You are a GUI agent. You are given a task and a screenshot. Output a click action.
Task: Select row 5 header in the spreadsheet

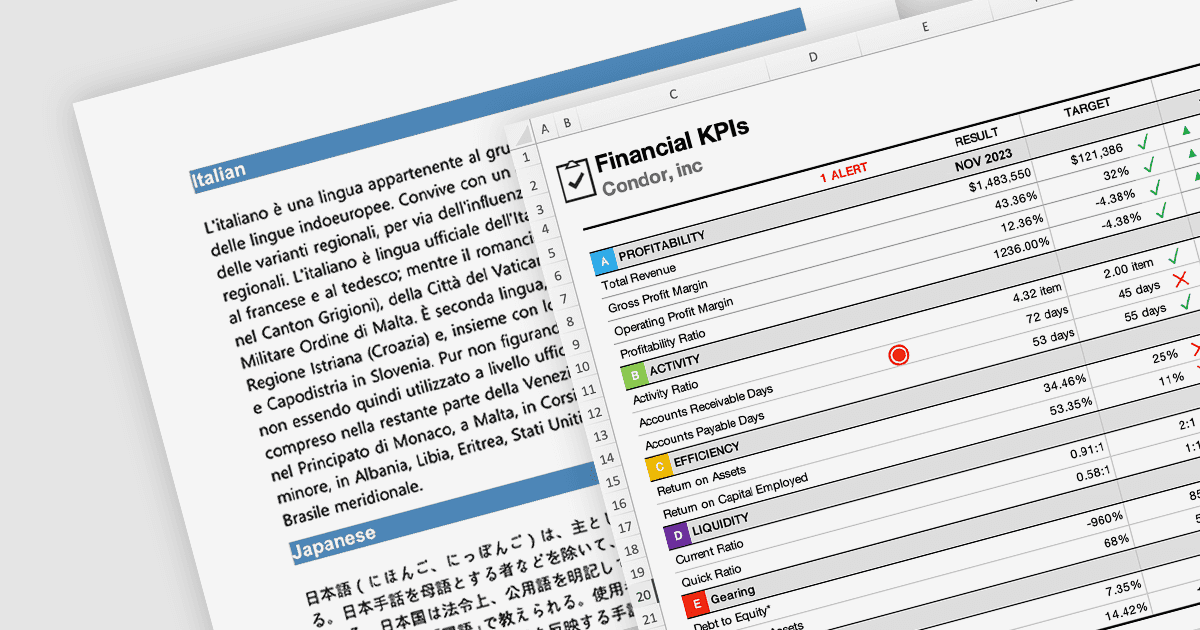[x=552, y=253]
